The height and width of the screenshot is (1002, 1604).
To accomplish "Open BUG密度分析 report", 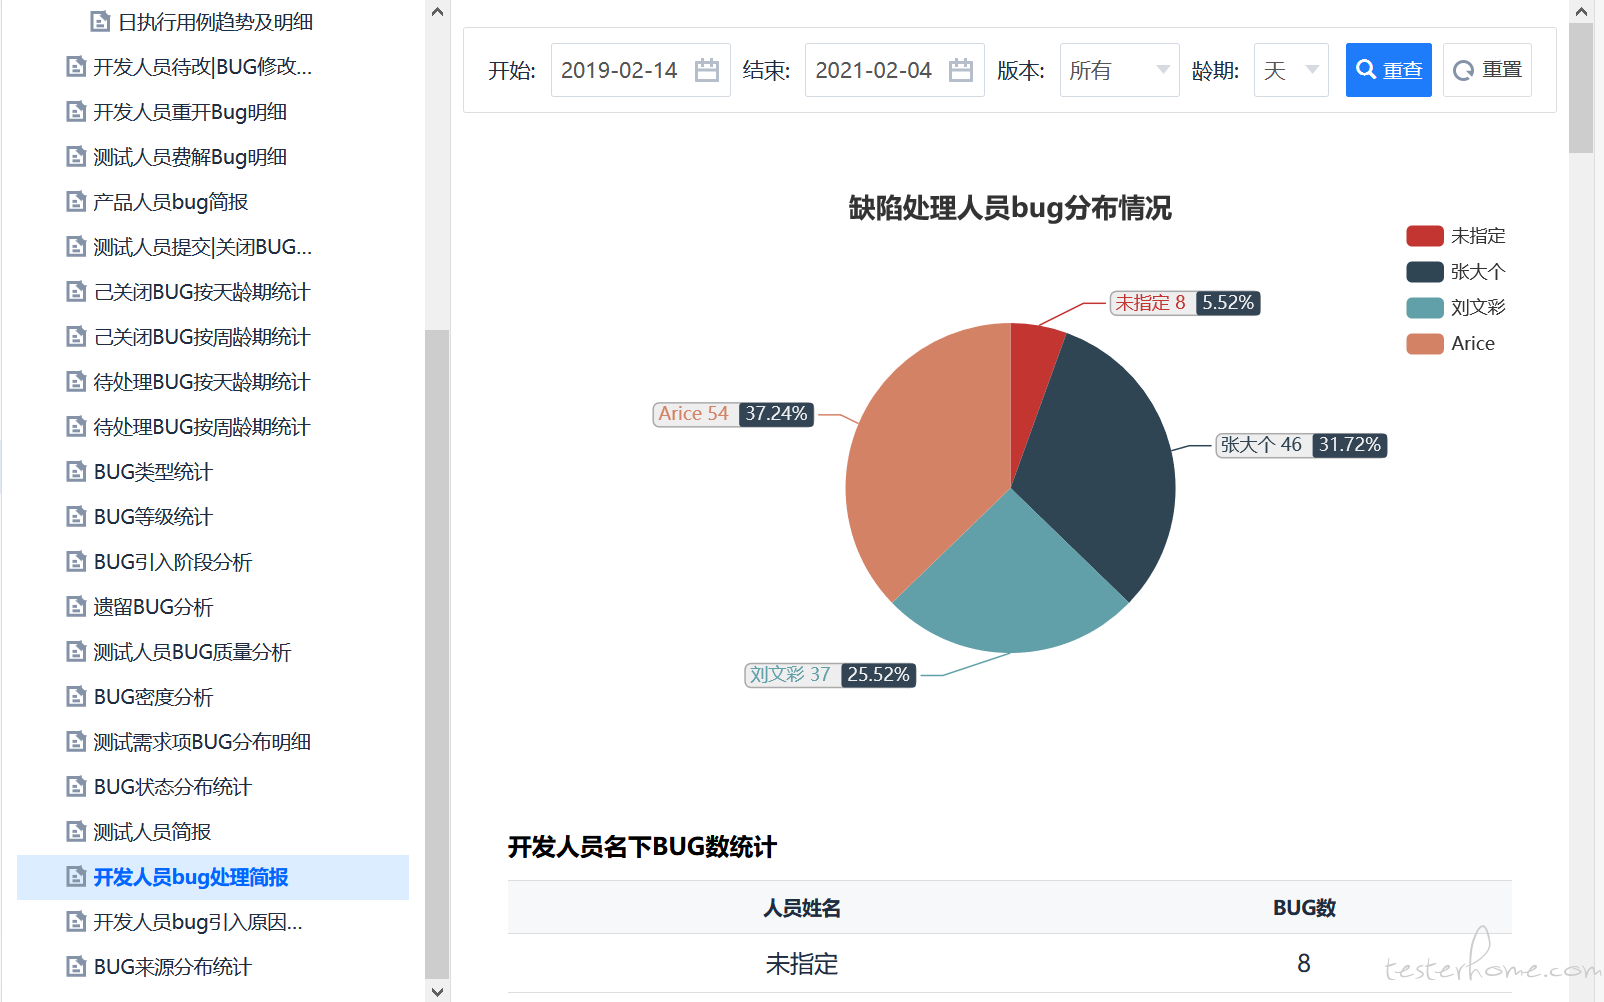I will pyautogui.click(x=153, y=697).
